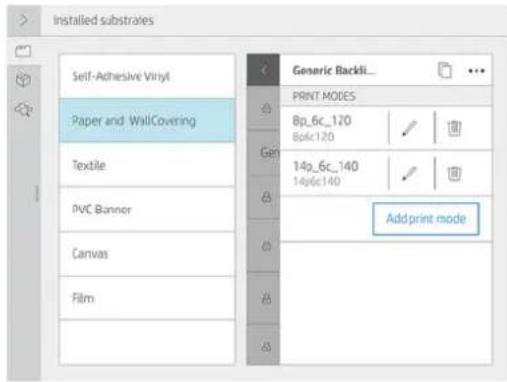
Task: Click the back chevron beside Generic Backlit
Action: [x=264, y=70]
